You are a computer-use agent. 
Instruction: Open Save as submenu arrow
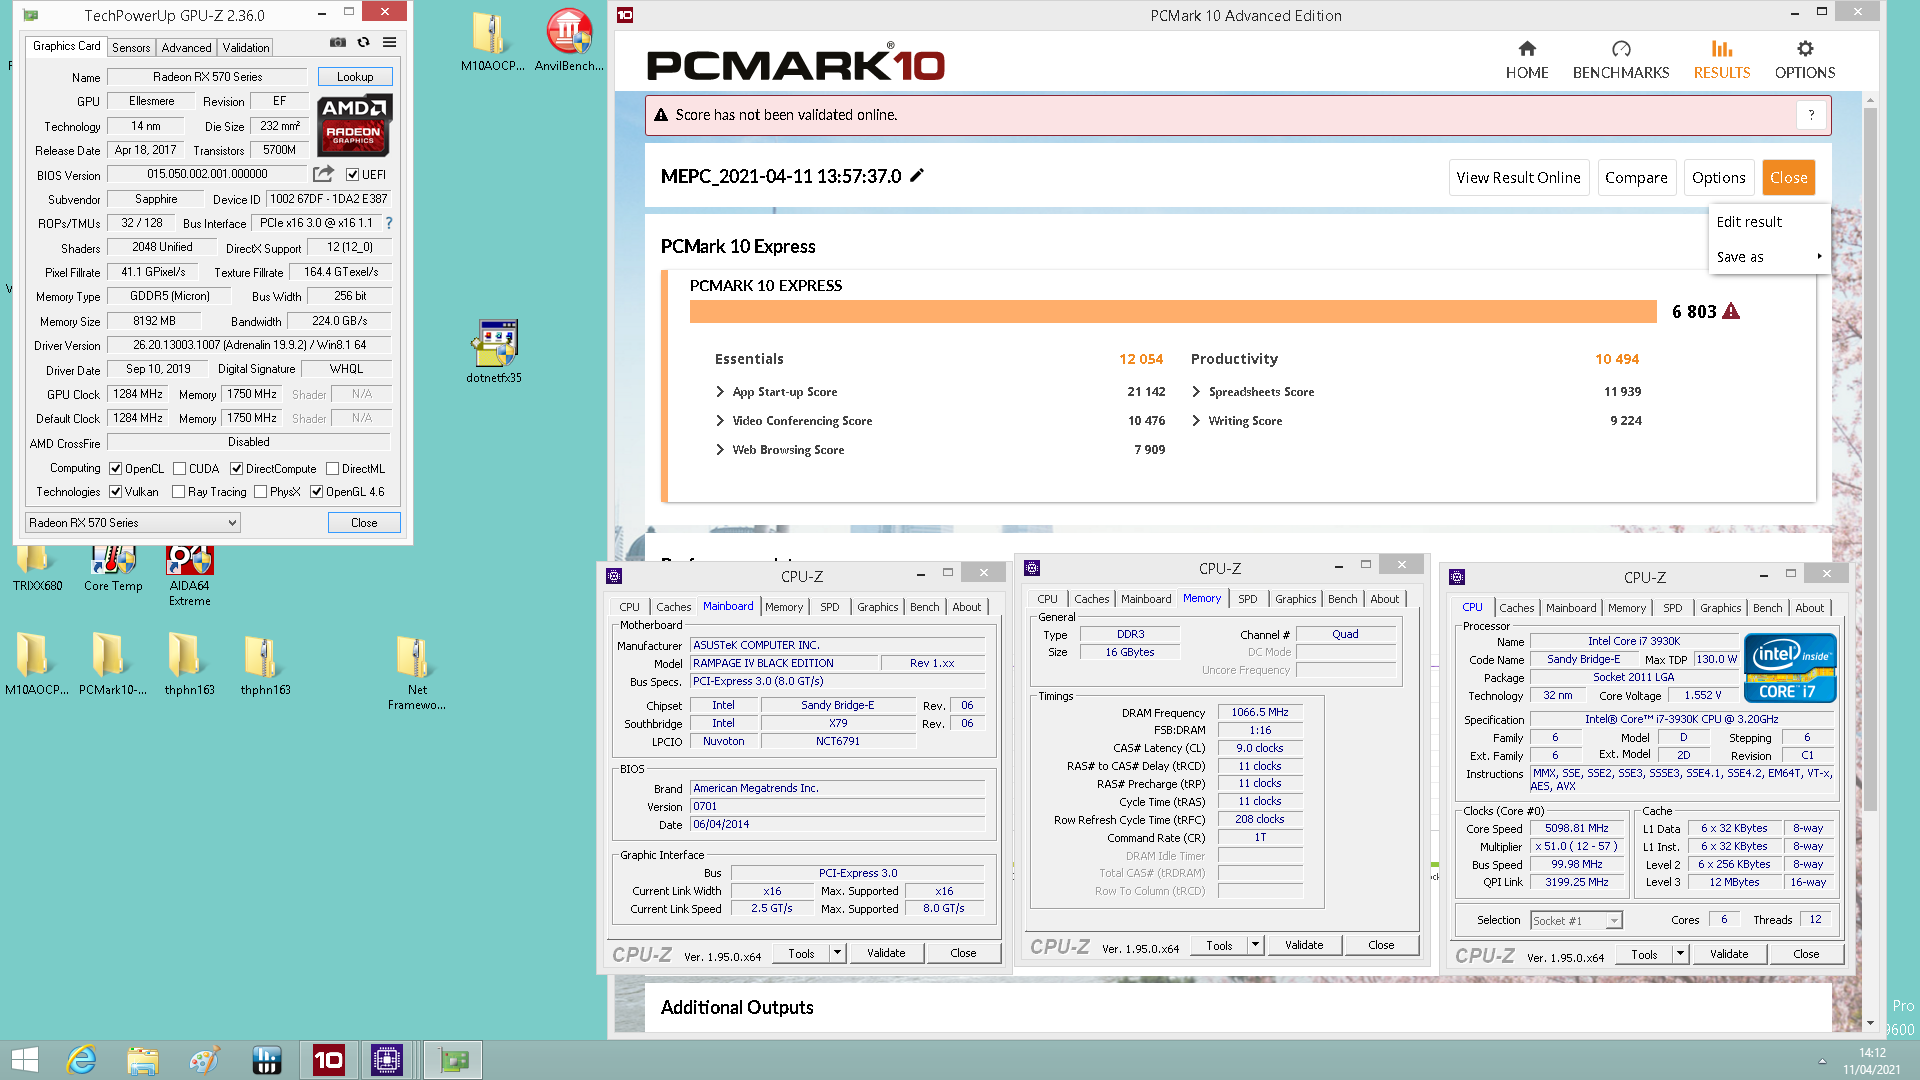coord(1819,257)
